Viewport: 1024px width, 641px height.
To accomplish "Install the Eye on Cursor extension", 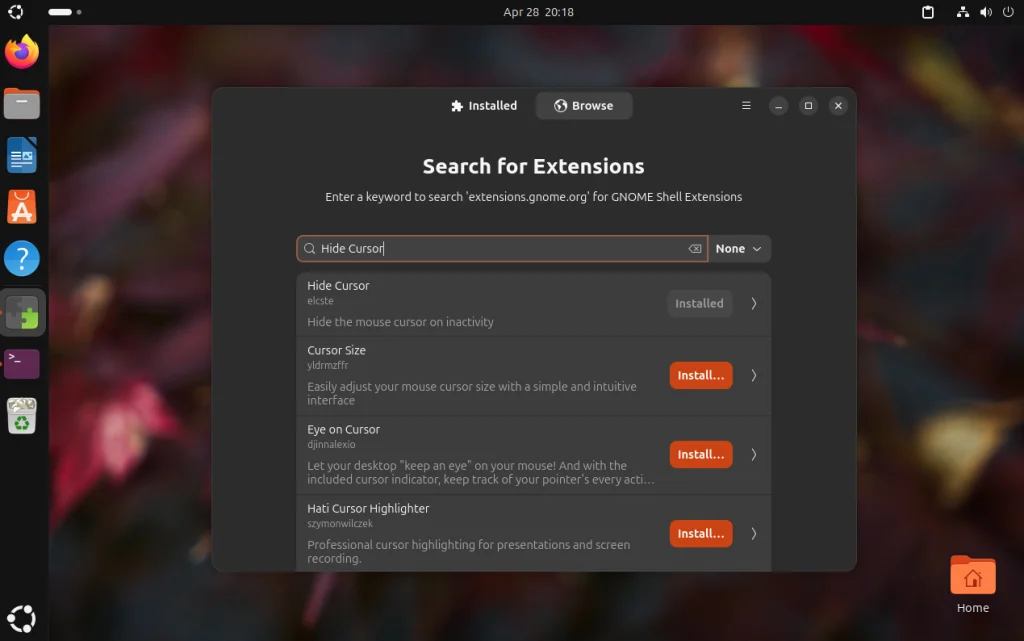I will [x=701, y=454].
